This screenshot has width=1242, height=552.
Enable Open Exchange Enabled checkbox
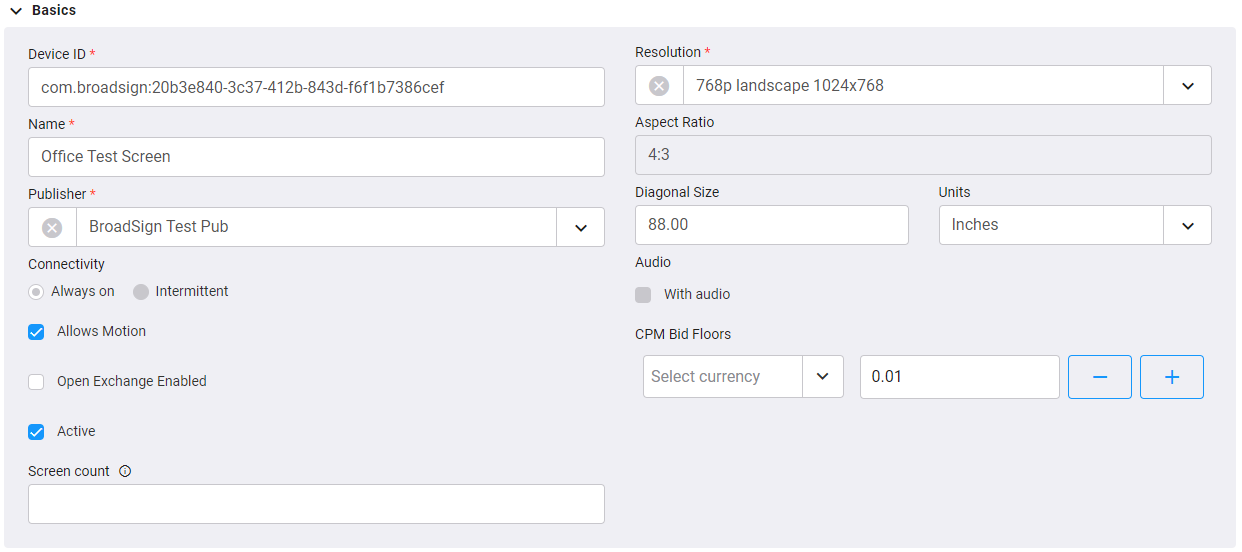[37, 382]
